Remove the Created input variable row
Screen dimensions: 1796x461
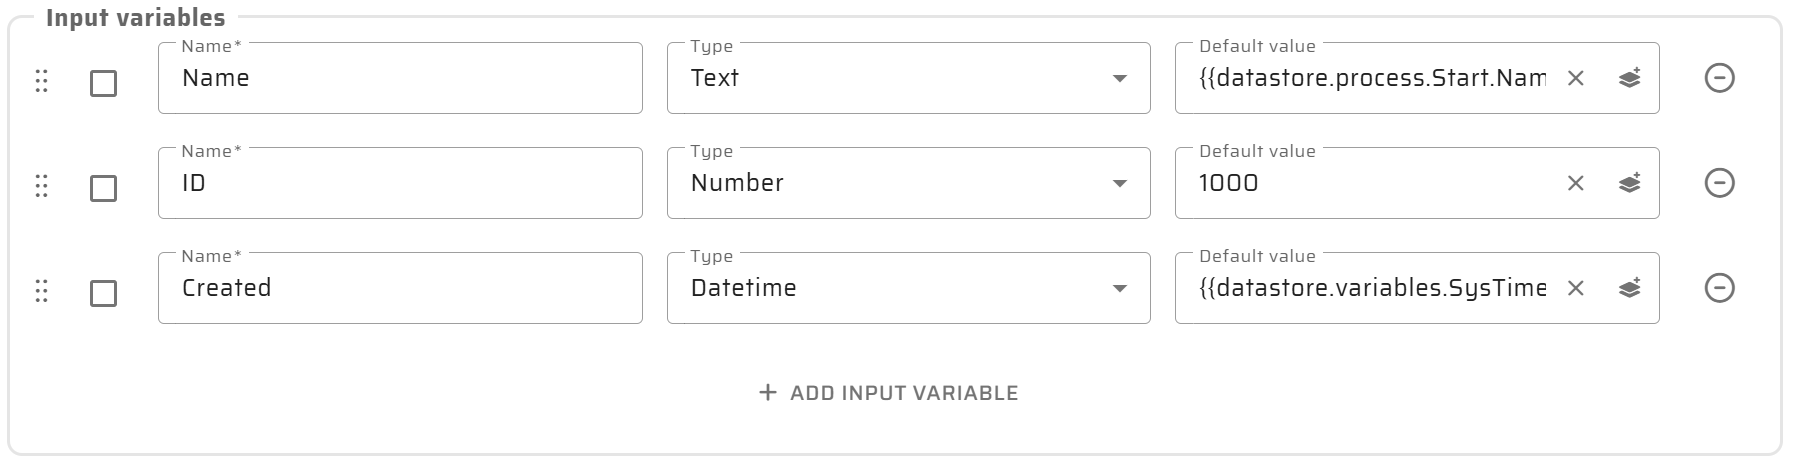point(1719,288)
